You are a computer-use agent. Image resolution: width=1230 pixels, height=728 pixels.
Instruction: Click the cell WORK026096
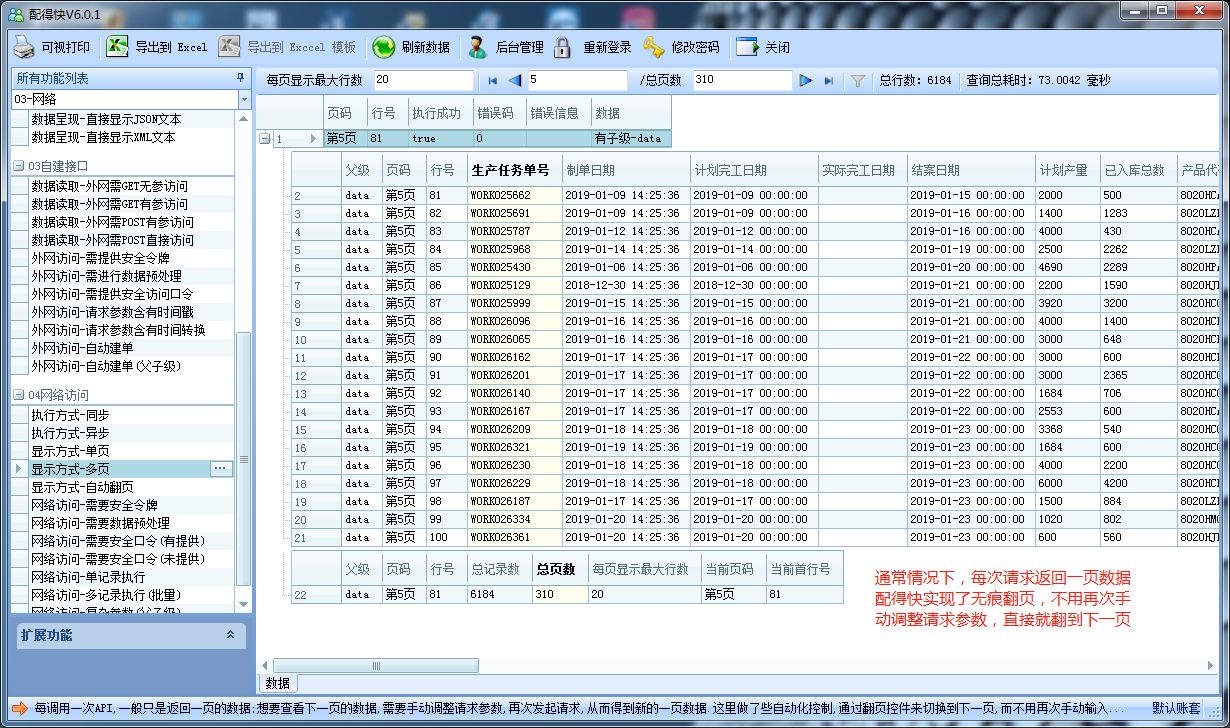click(513, 321)
